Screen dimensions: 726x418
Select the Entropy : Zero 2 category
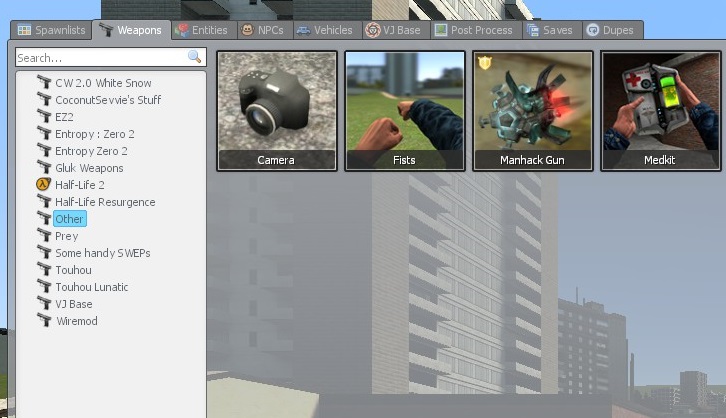pyautogui.click(x=95, y=134)
